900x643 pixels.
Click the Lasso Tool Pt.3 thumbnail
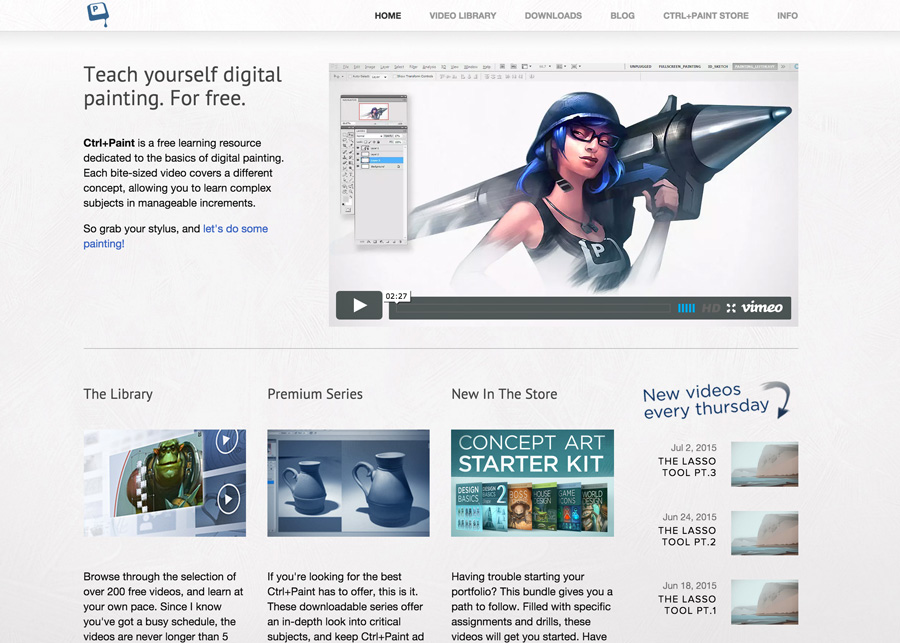[x=765, y=464]
